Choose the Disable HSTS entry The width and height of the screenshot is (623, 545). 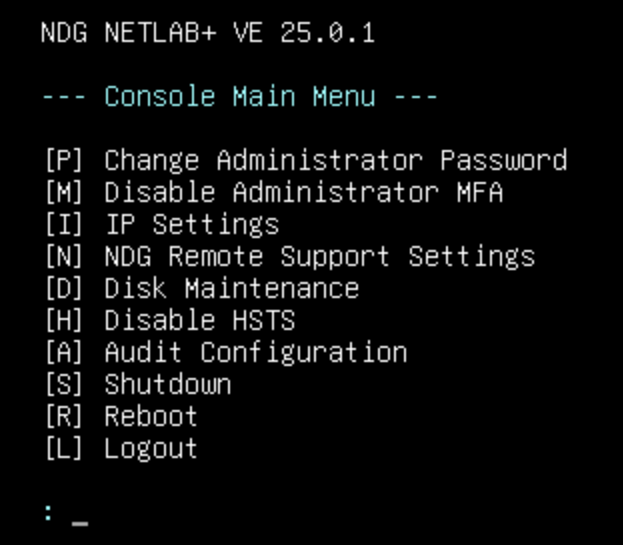[199, 321]
